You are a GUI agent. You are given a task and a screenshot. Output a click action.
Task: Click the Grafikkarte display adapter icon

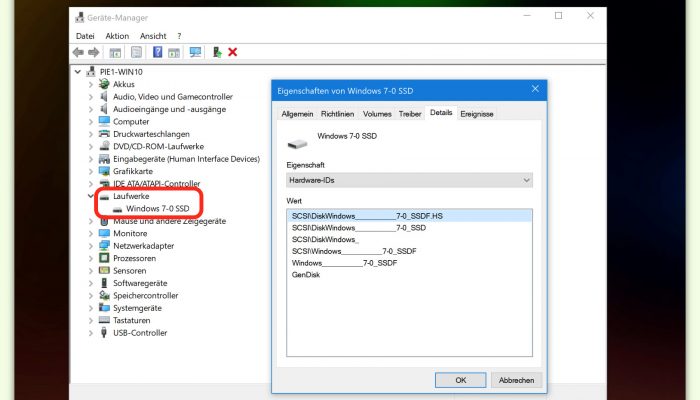point(104,171)
